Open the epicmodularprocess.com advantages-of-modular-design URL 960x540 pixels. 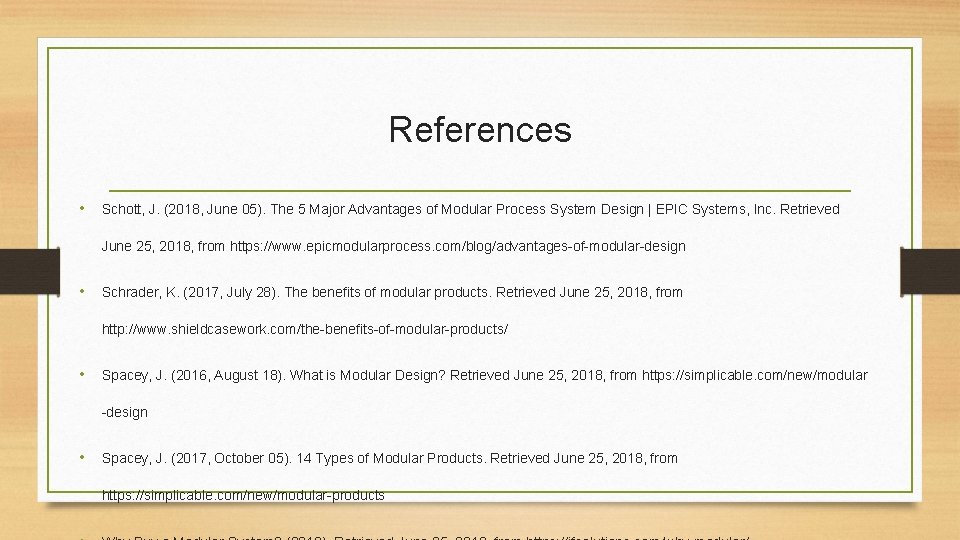tap(457, 246)
